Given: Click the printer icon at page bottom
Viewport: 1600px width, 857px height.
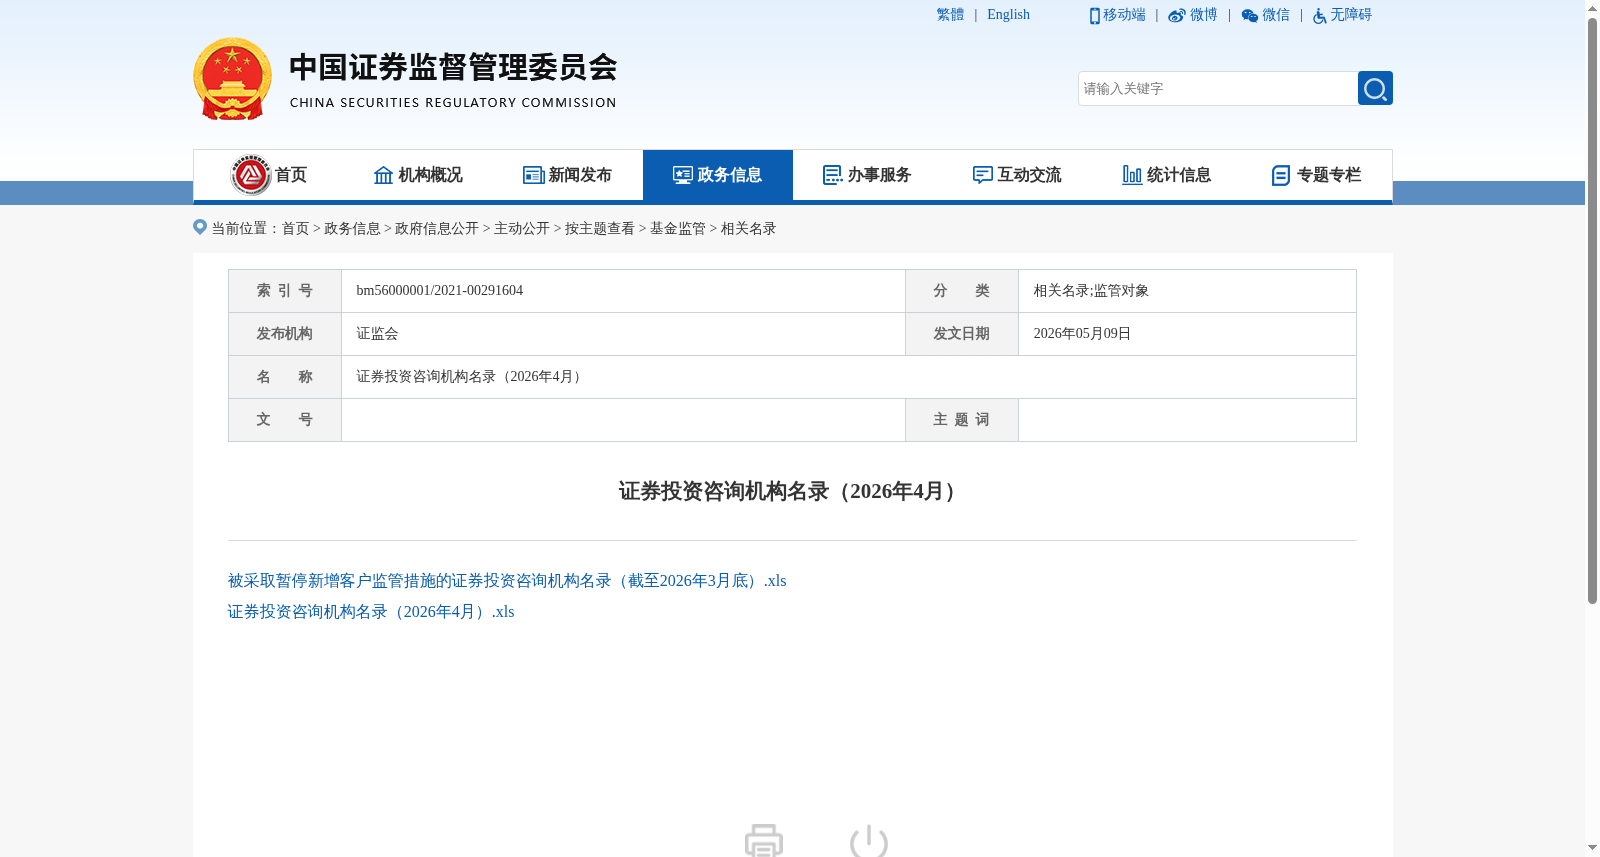Looking at the screenshot, I should tap(764, 840).
